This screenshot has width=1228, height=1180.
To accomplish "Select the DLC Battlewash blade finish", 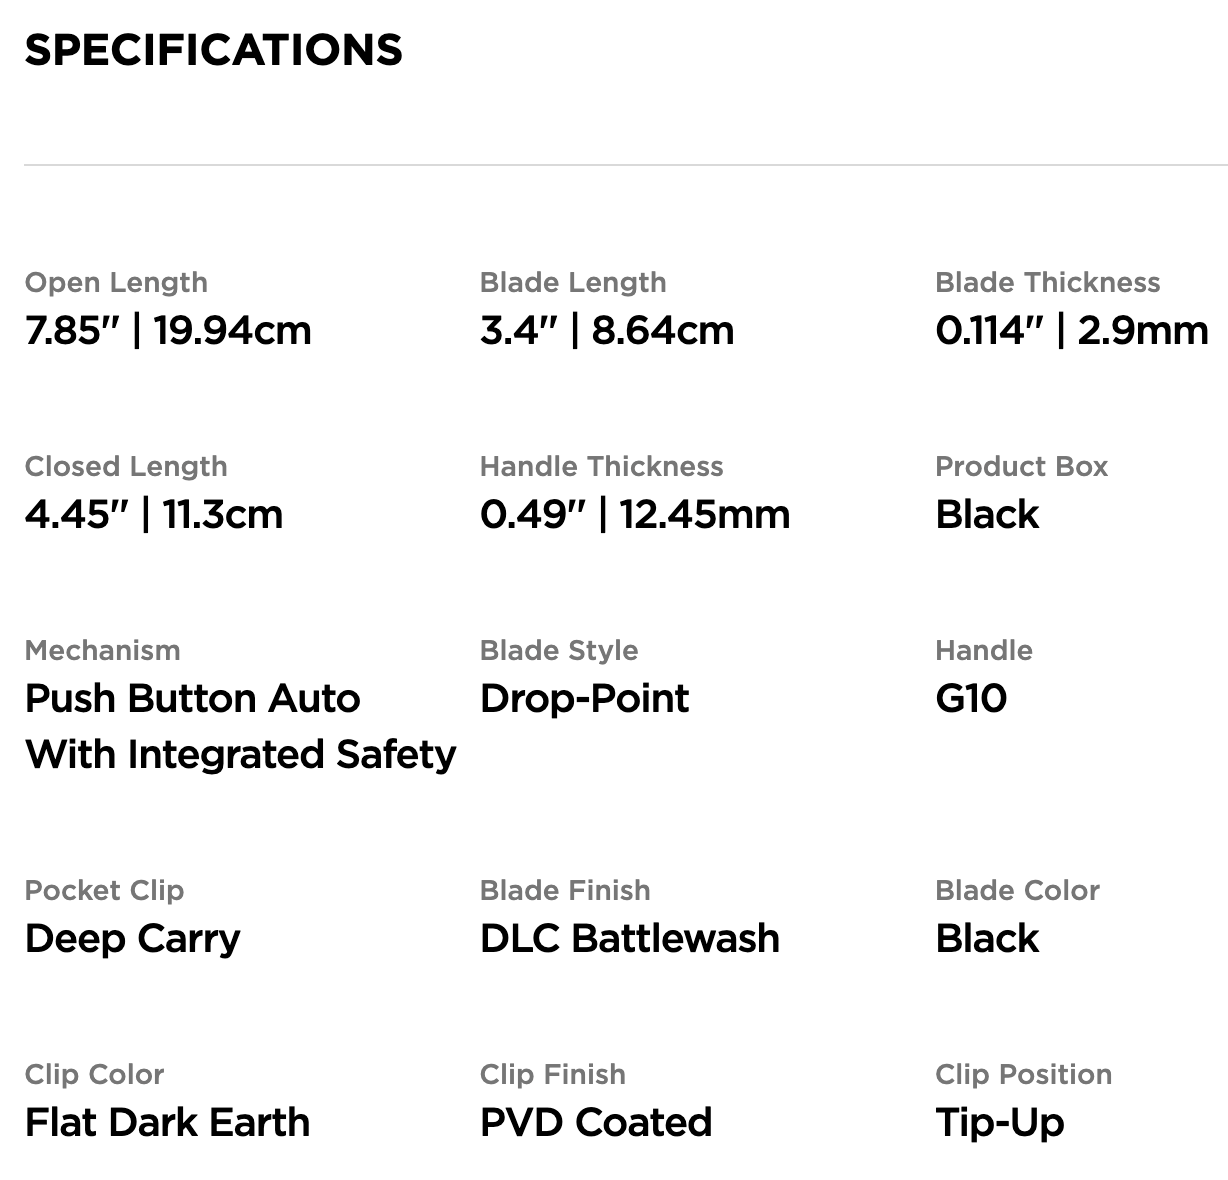I will click(630, 939).
